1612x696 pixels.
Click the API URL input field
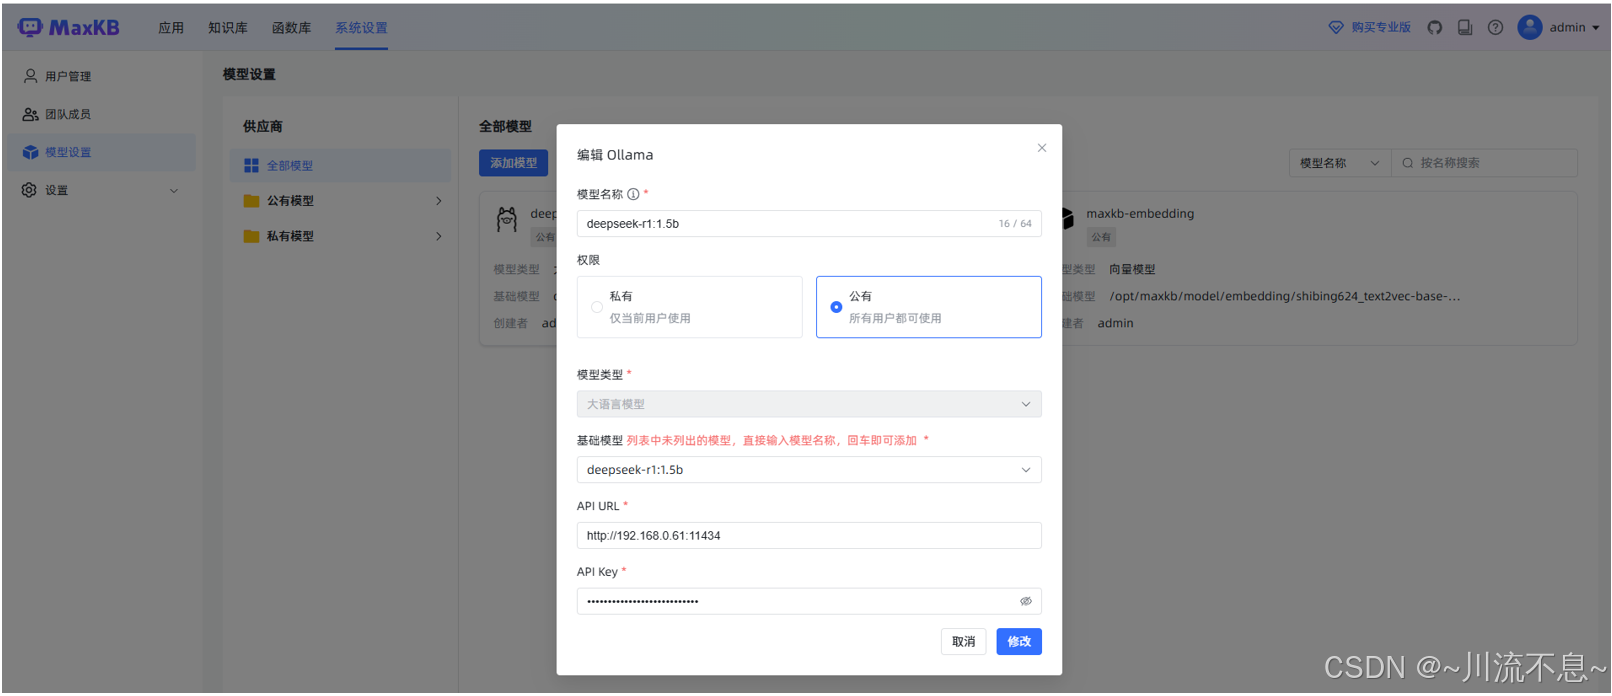click(809, 536)
